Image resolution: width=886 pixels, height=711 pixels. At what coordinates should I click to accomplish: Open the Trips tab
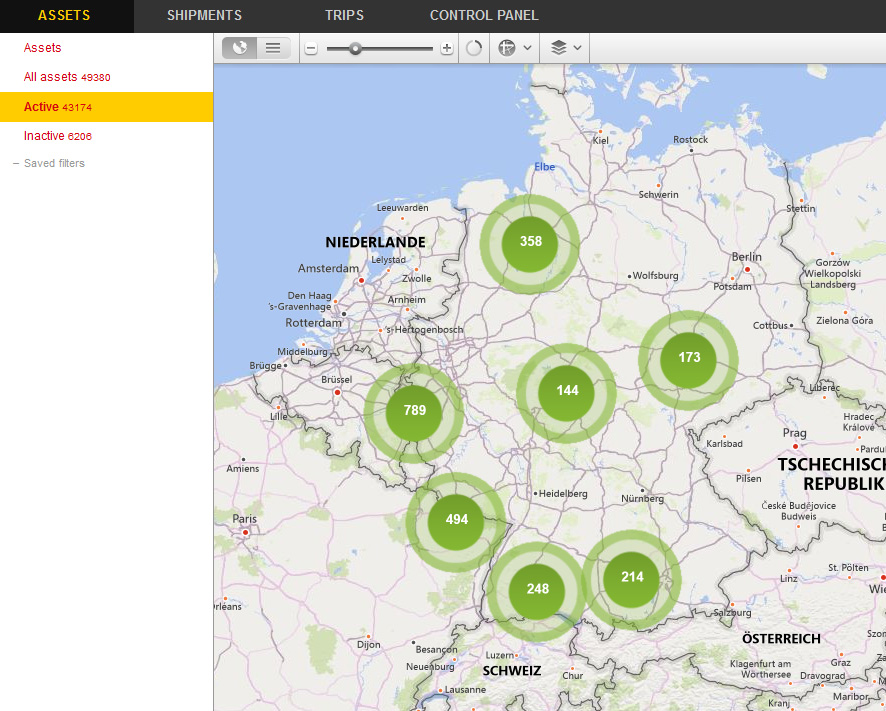point(344,16)
